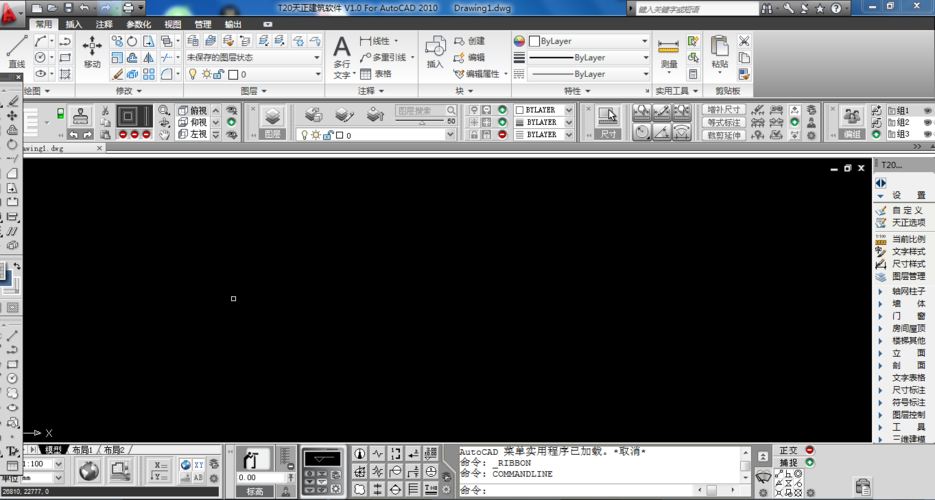Click the help question mark icon
The width and height of the screenshot is (935, 500).
(836, 8)
